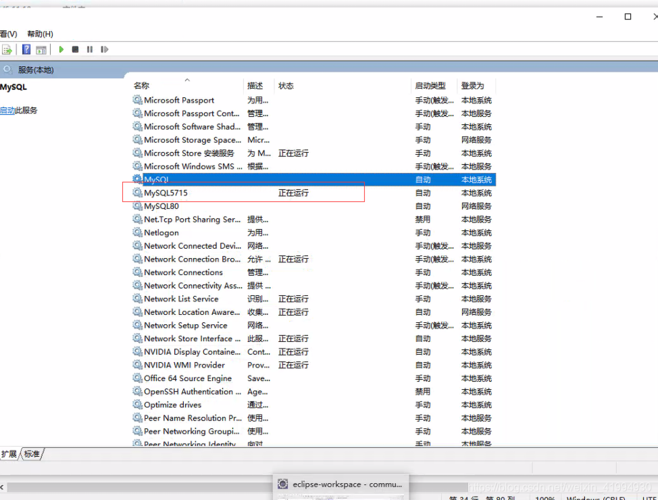Select Network Connectivity Assistant service

pos(193,285)
